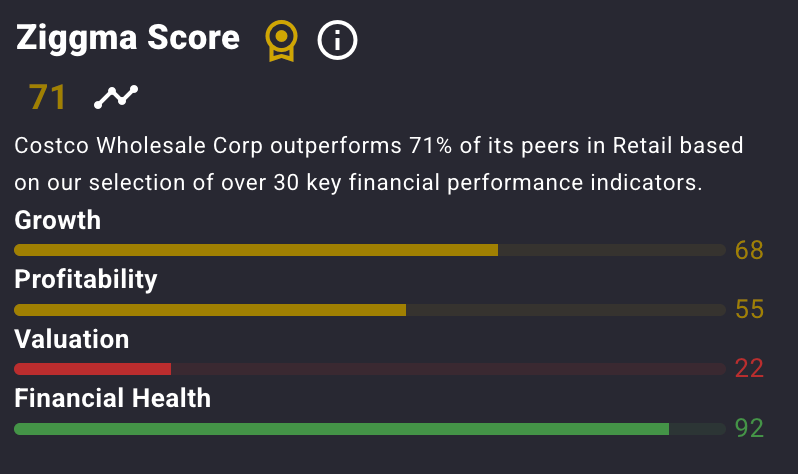Click the Profitability progress bar
The height and width of the screenshot is (474, 798).
(x=370, y=310)
